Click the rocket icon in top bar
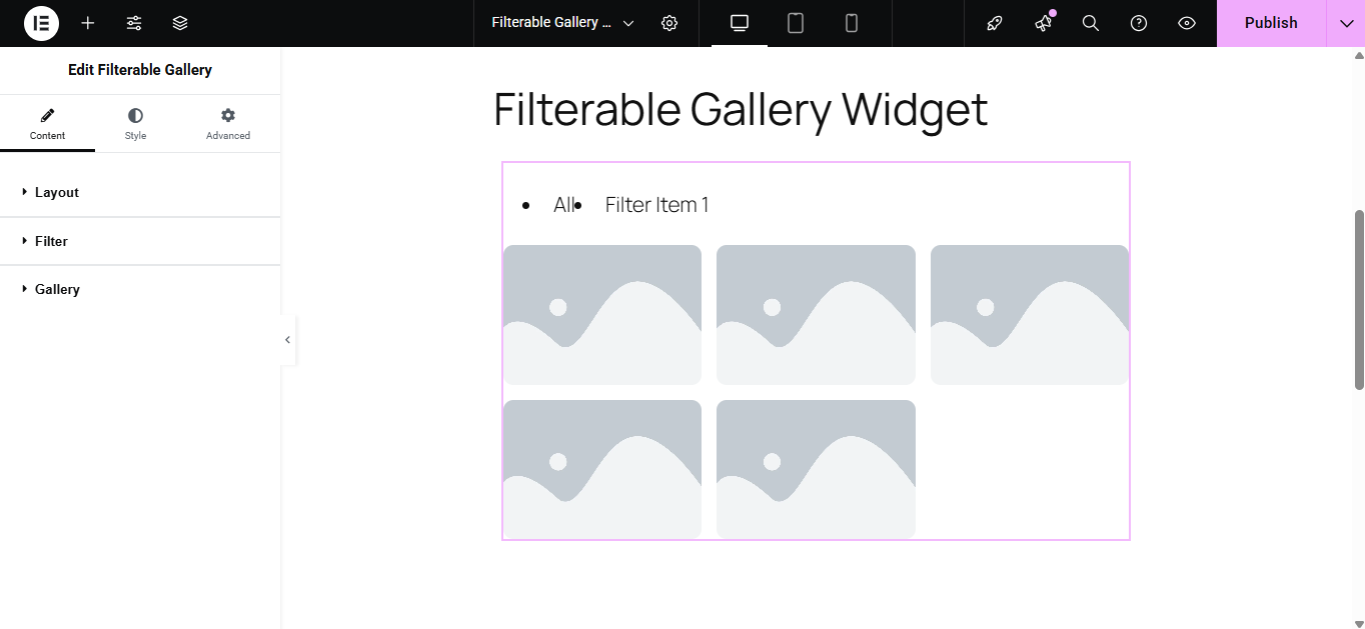The width and height of the screenshot is (1365, 629). [x=995, y=23]
